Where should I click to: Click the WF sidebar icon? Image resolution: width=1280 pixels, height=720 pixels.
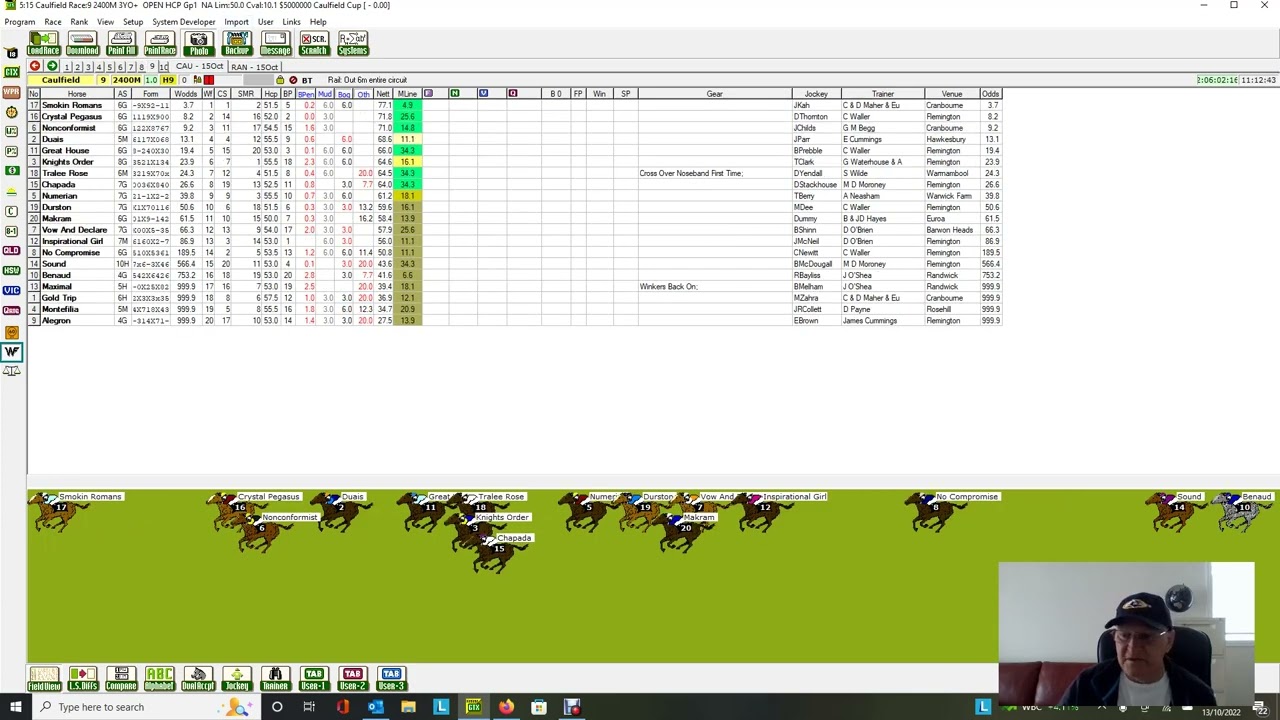click(11, 351)
